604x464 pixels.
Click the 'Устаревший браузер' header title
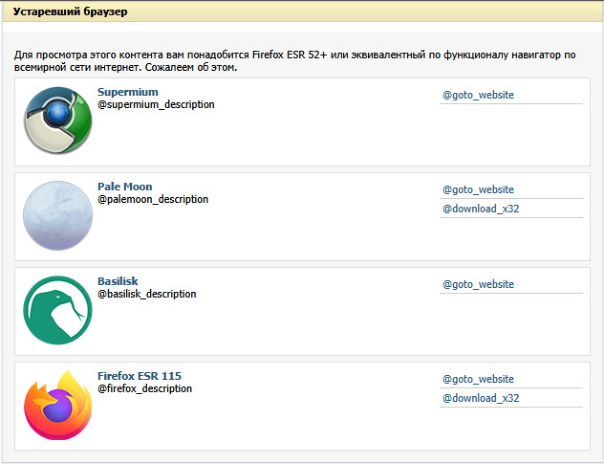click(x=70, y=12)
